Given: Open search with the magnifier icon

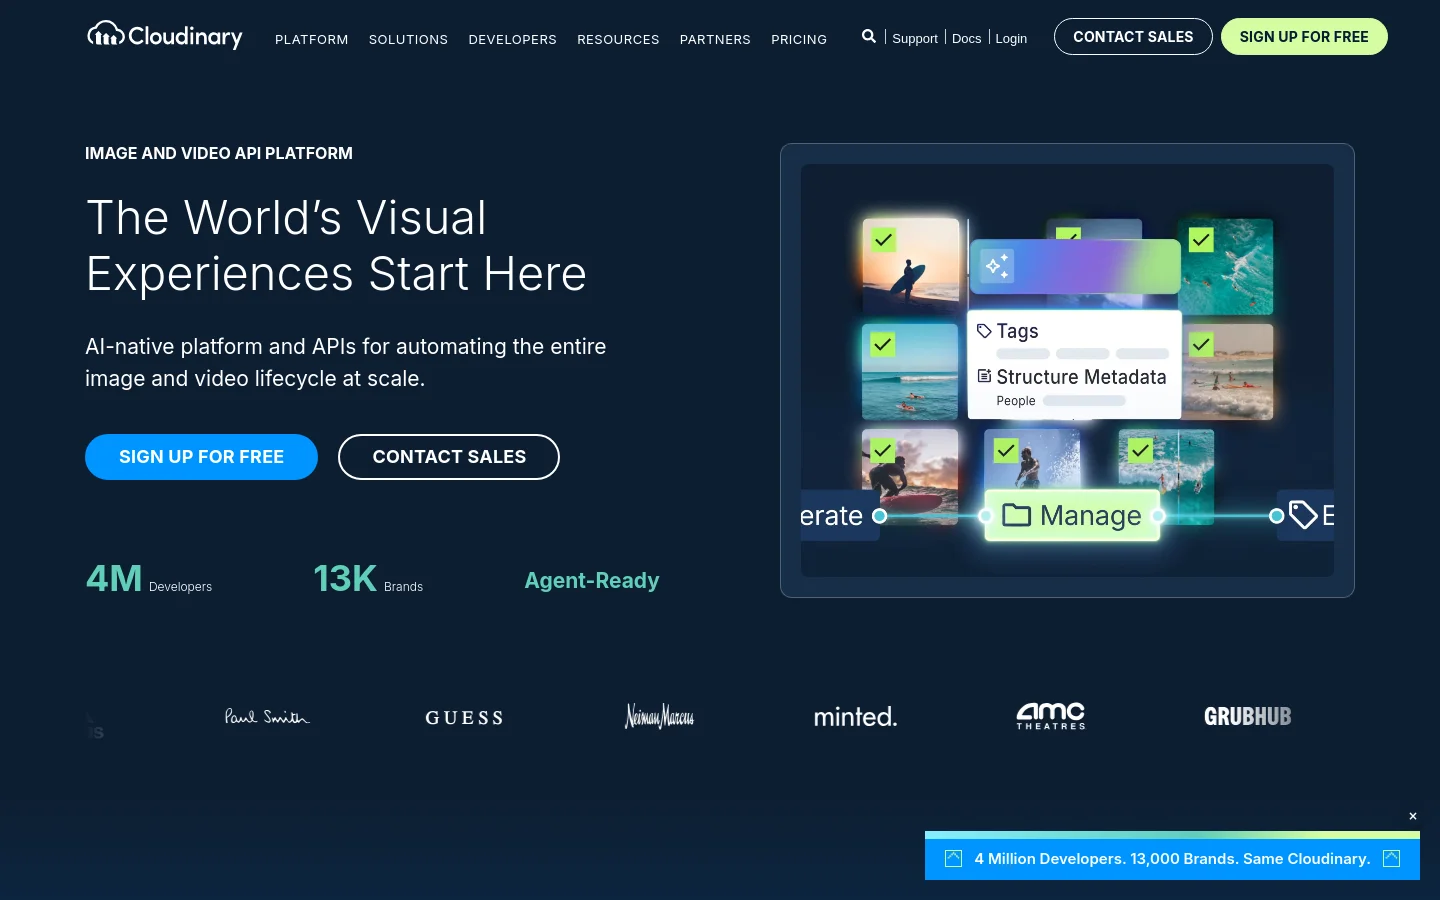Looking at the screenshot, I should pos(868,36).
